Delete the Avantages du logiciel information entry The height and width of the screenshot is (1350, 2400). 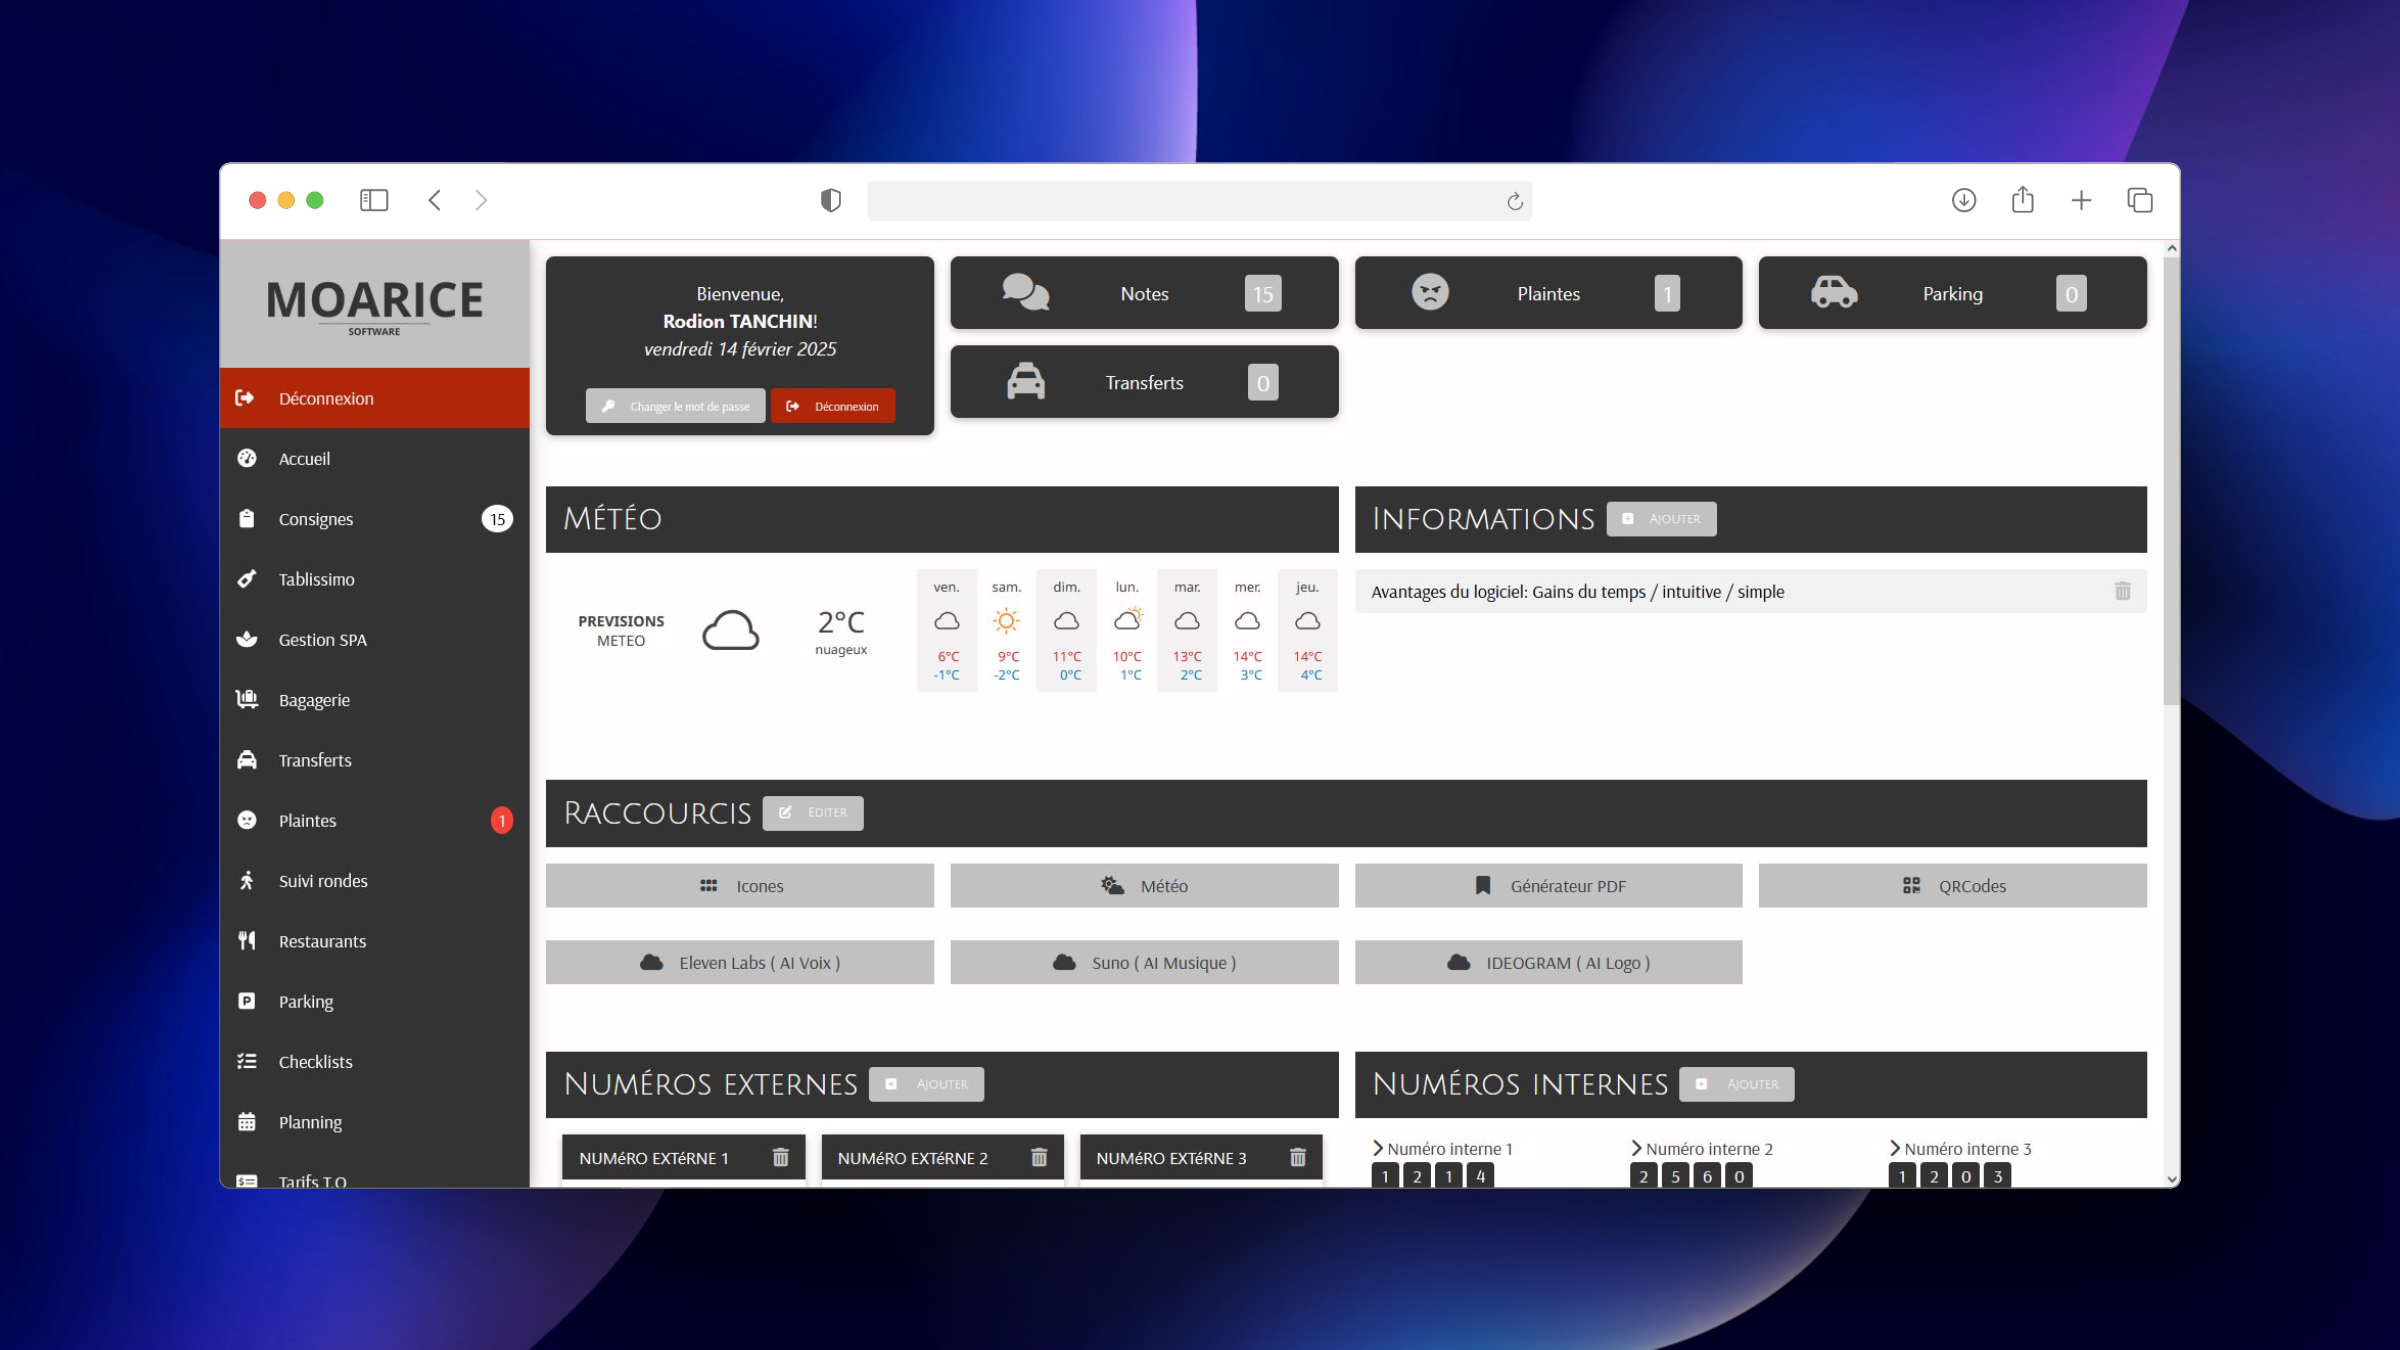2123,591
